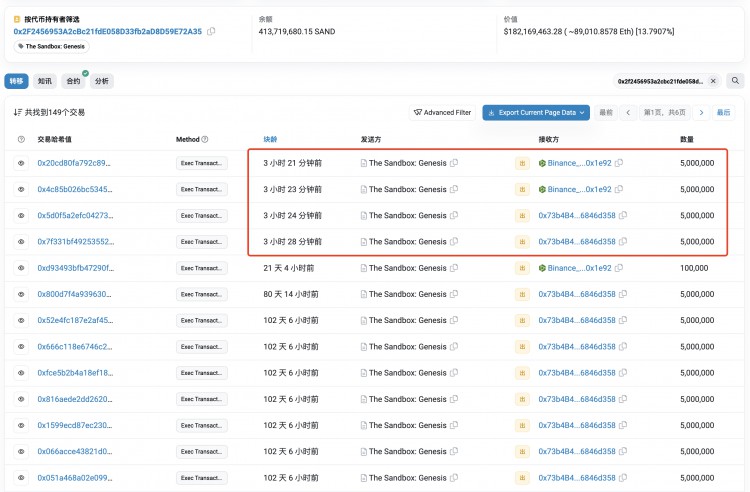Image resolution: width=750 pixels, height=492 pixels.
Task: Clear the 0x2f2456953a2cbc21fde058d address filter
Action: pos(713,81)
